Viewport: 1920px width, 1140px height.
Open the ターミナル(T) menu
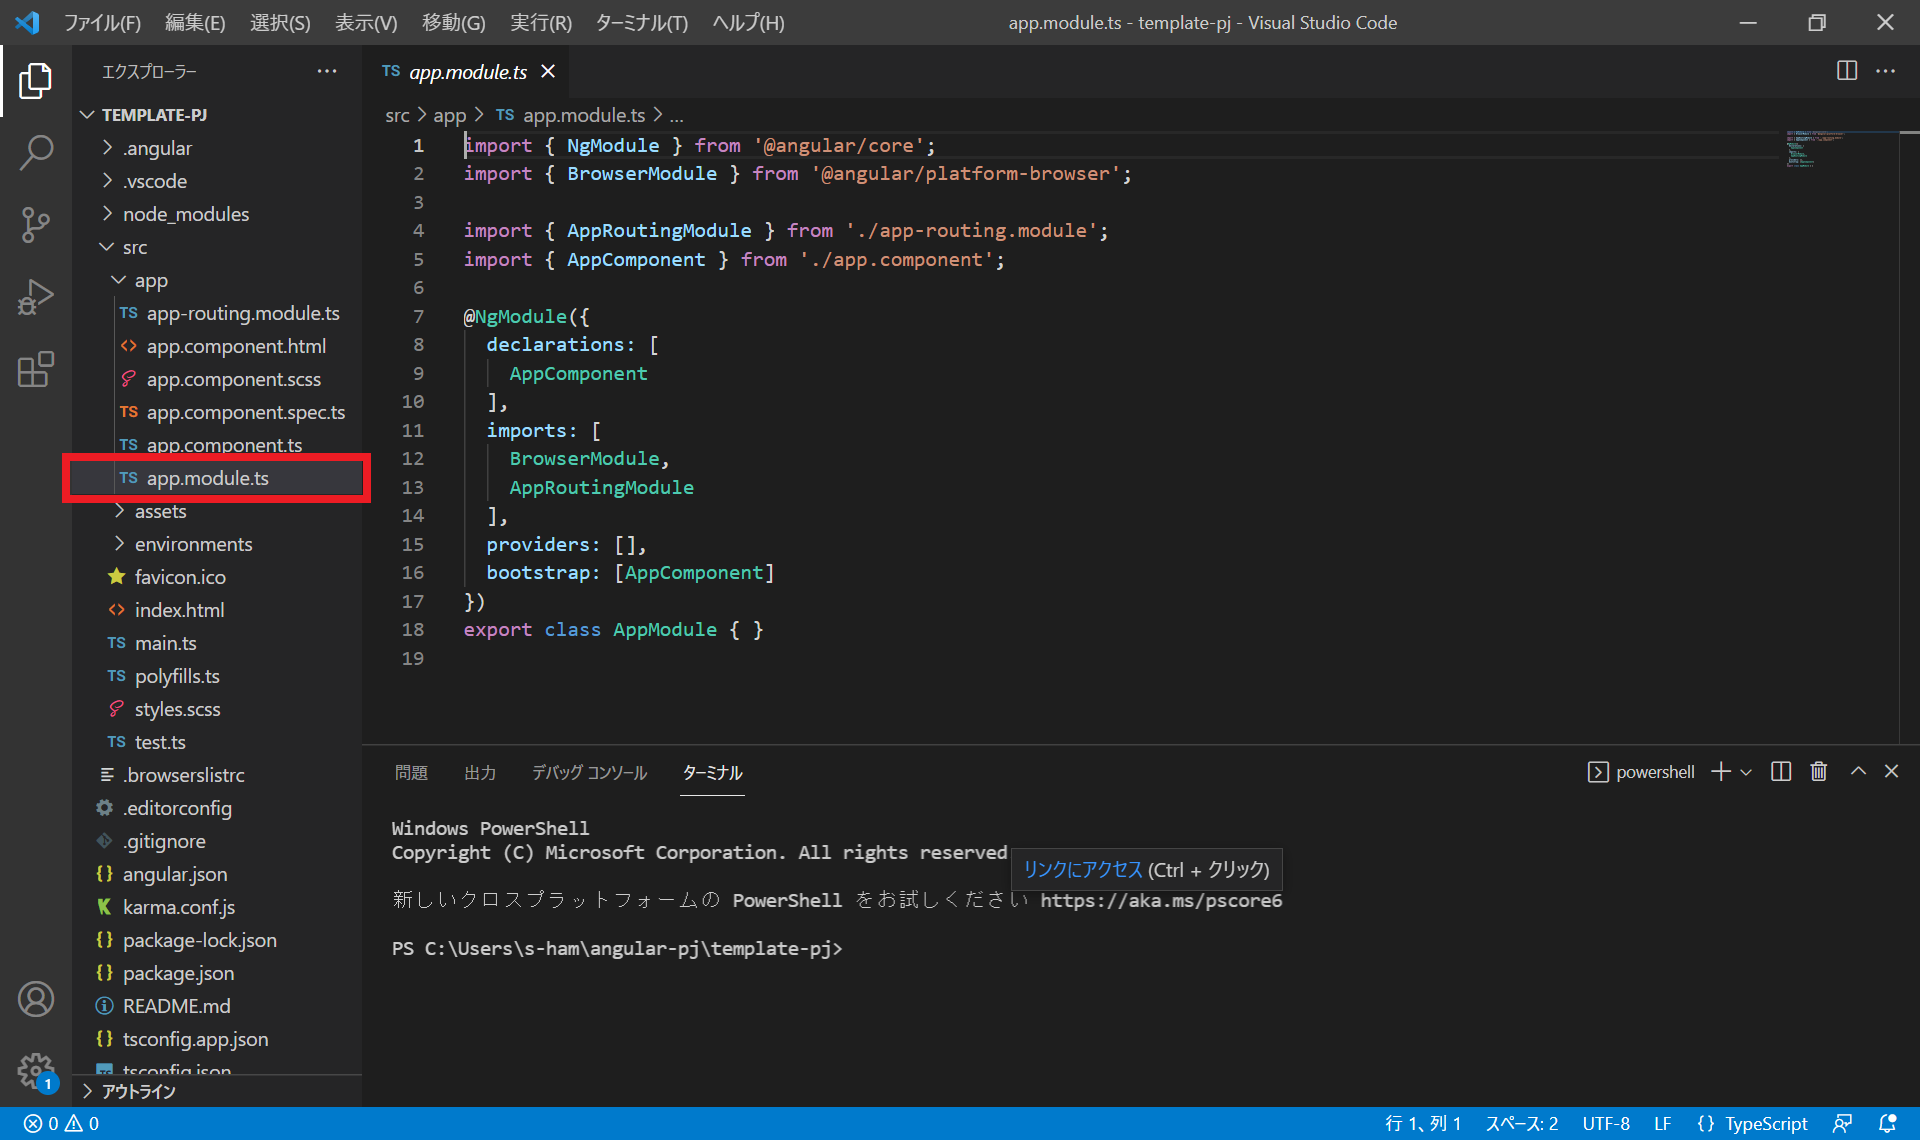[x=641, y=22]
